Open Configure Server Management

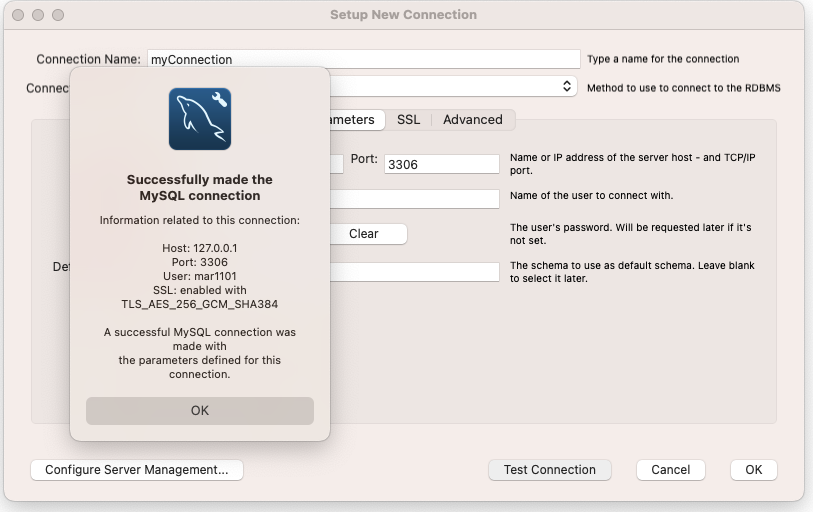click(x=137, y=469)
